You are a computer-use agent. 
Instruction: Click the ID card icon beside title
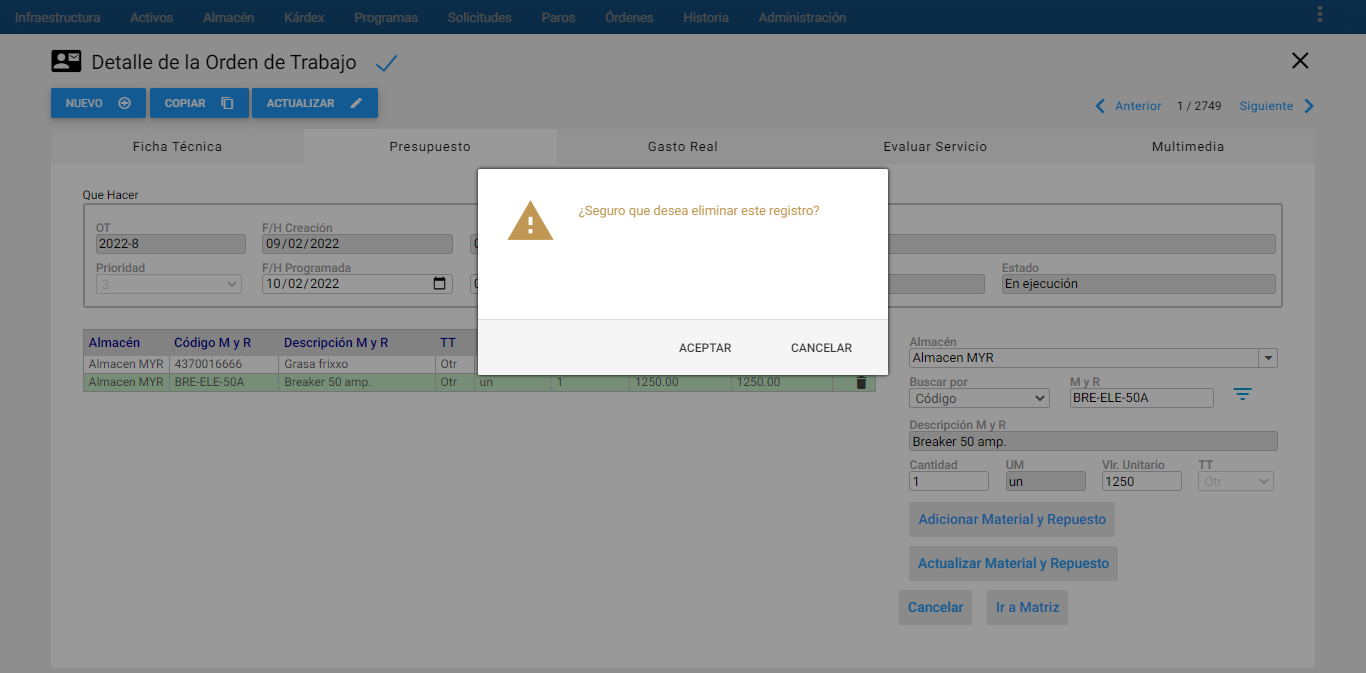tap(66, 61)
